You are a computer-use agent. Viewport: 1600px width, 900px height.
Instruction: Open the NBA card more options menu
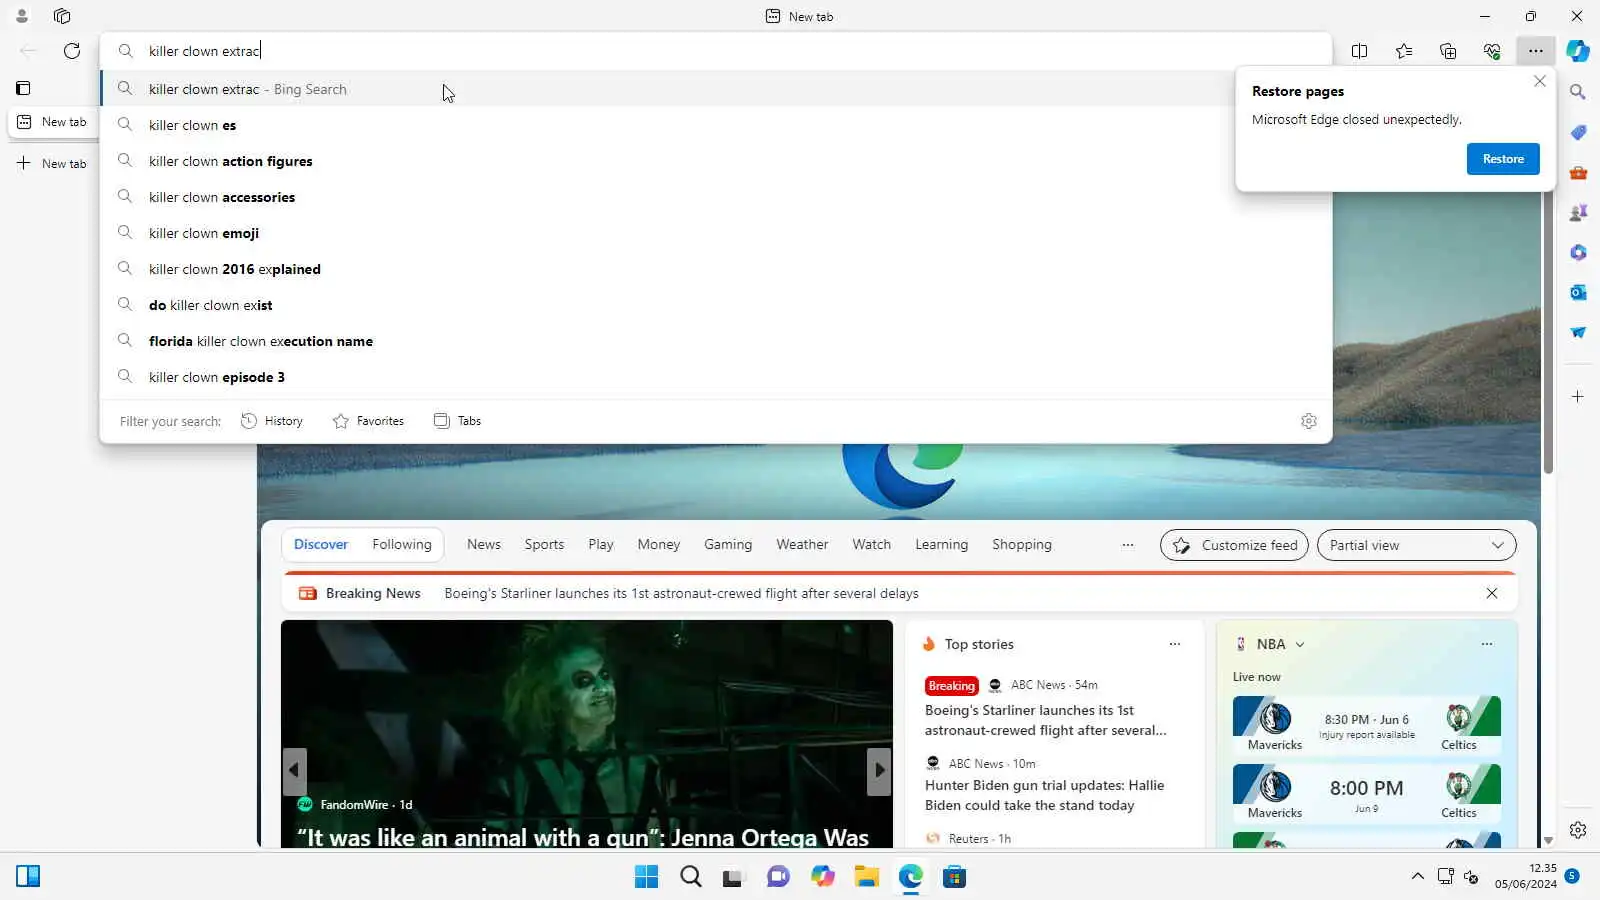point(1487,644)
